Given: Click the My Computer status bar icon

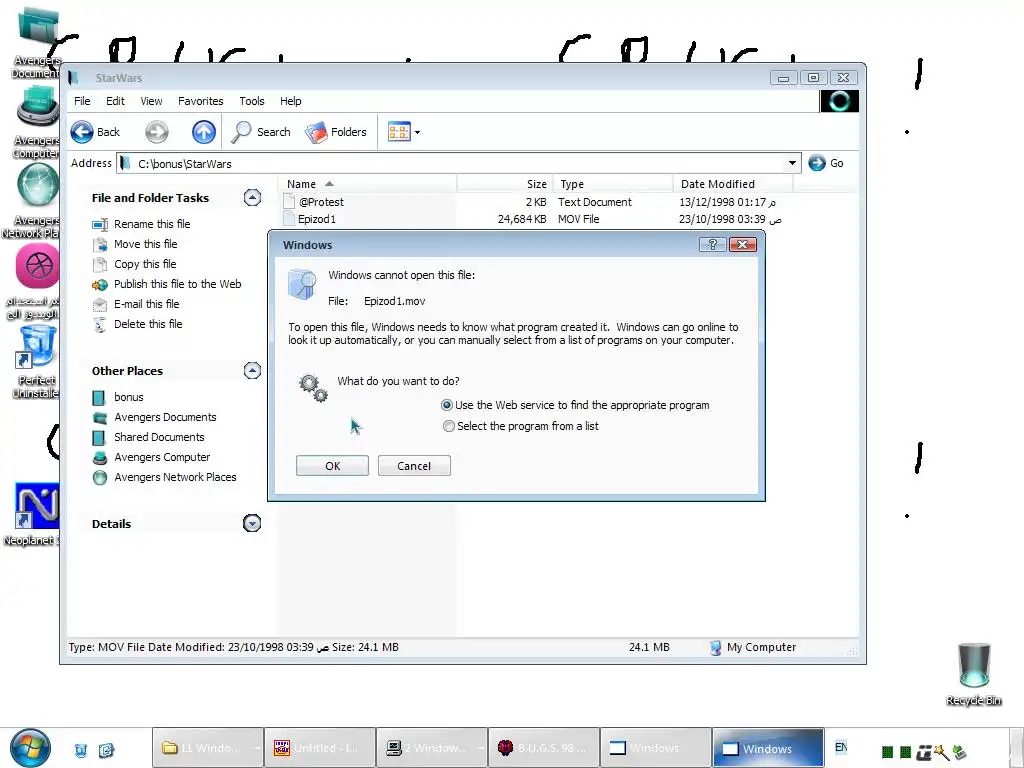Looking at the screenshot, I should pos(716,647).
